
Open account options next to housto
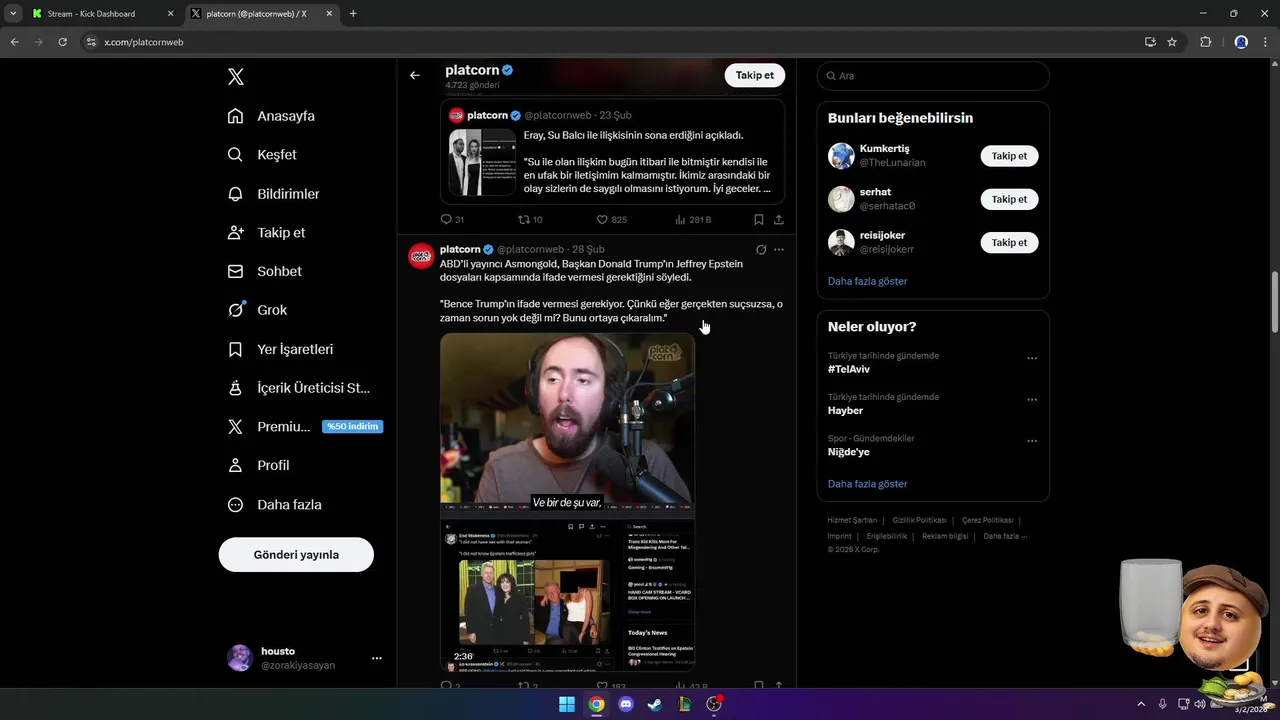tap(377, 658)
